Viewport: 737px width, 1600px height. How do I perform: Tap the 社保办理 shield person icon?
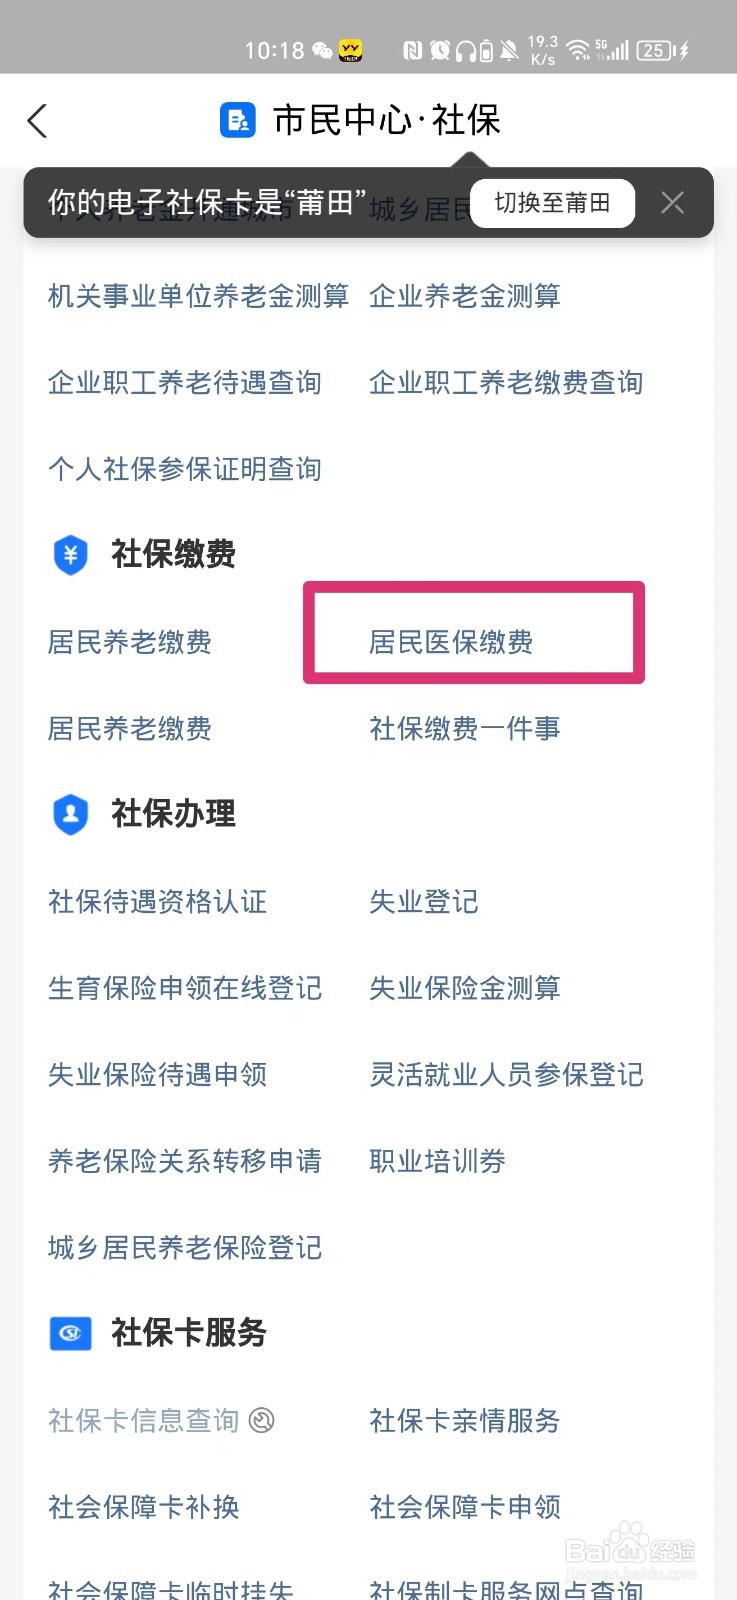(70, 814)
